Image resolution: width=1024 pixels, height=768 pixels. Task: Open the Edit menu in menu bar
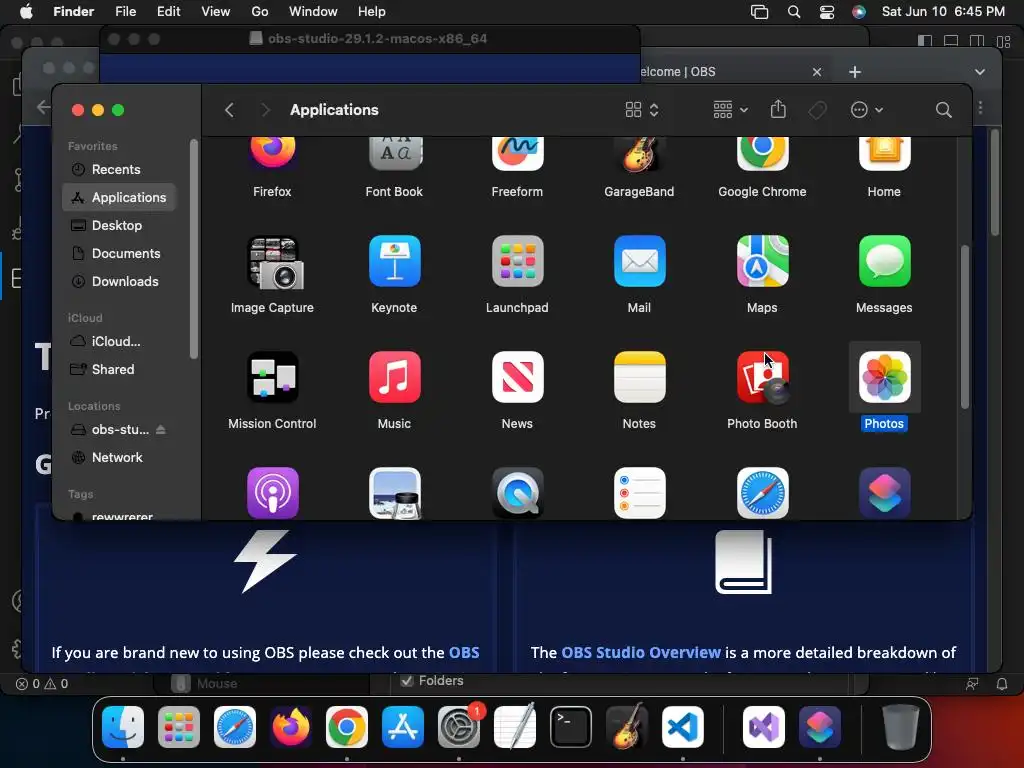pos(168,12)
